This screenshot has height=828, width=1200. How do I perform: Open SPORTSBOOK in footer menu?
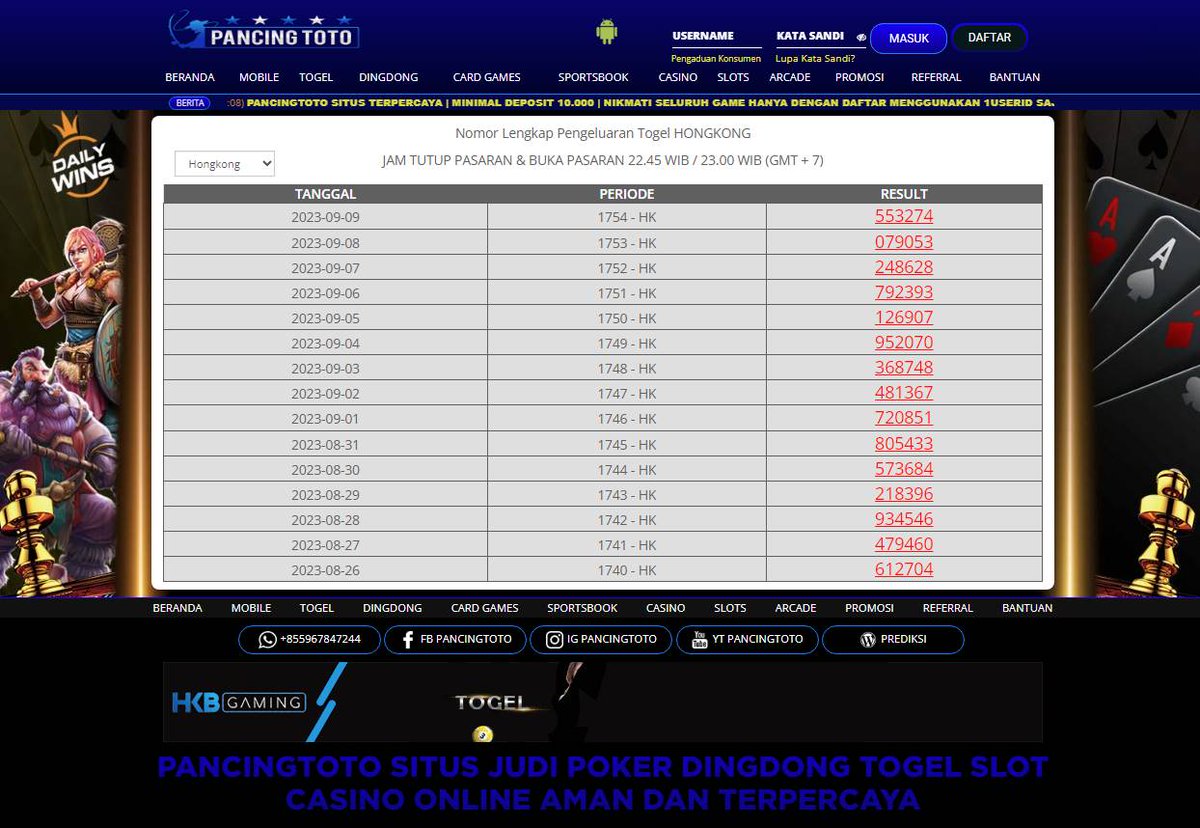click(582, 608)
